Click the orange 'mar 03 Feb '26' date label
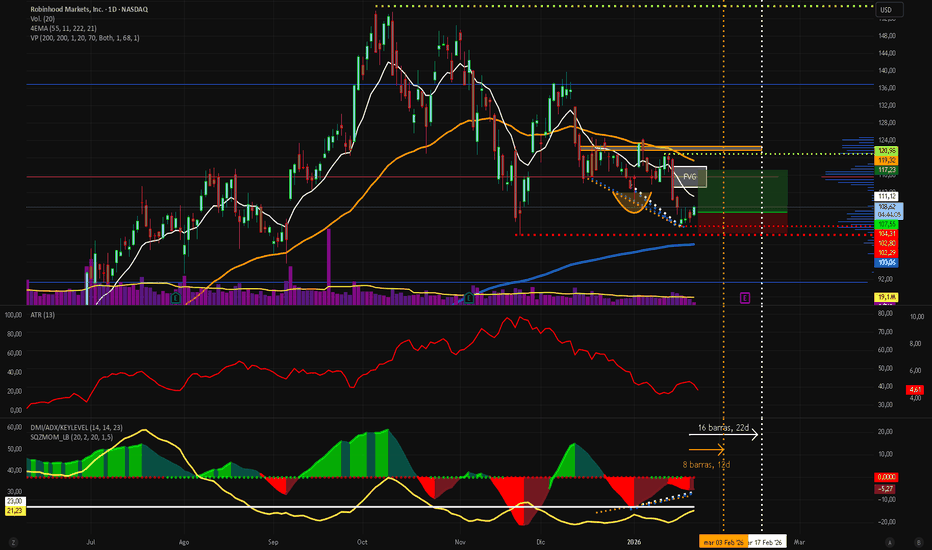 (x=723, y=541)
